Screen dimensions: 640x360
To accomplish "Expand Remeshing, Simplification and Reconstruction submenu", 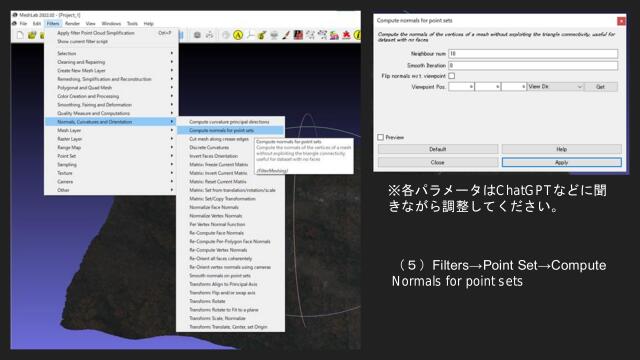I will [111, 79].
